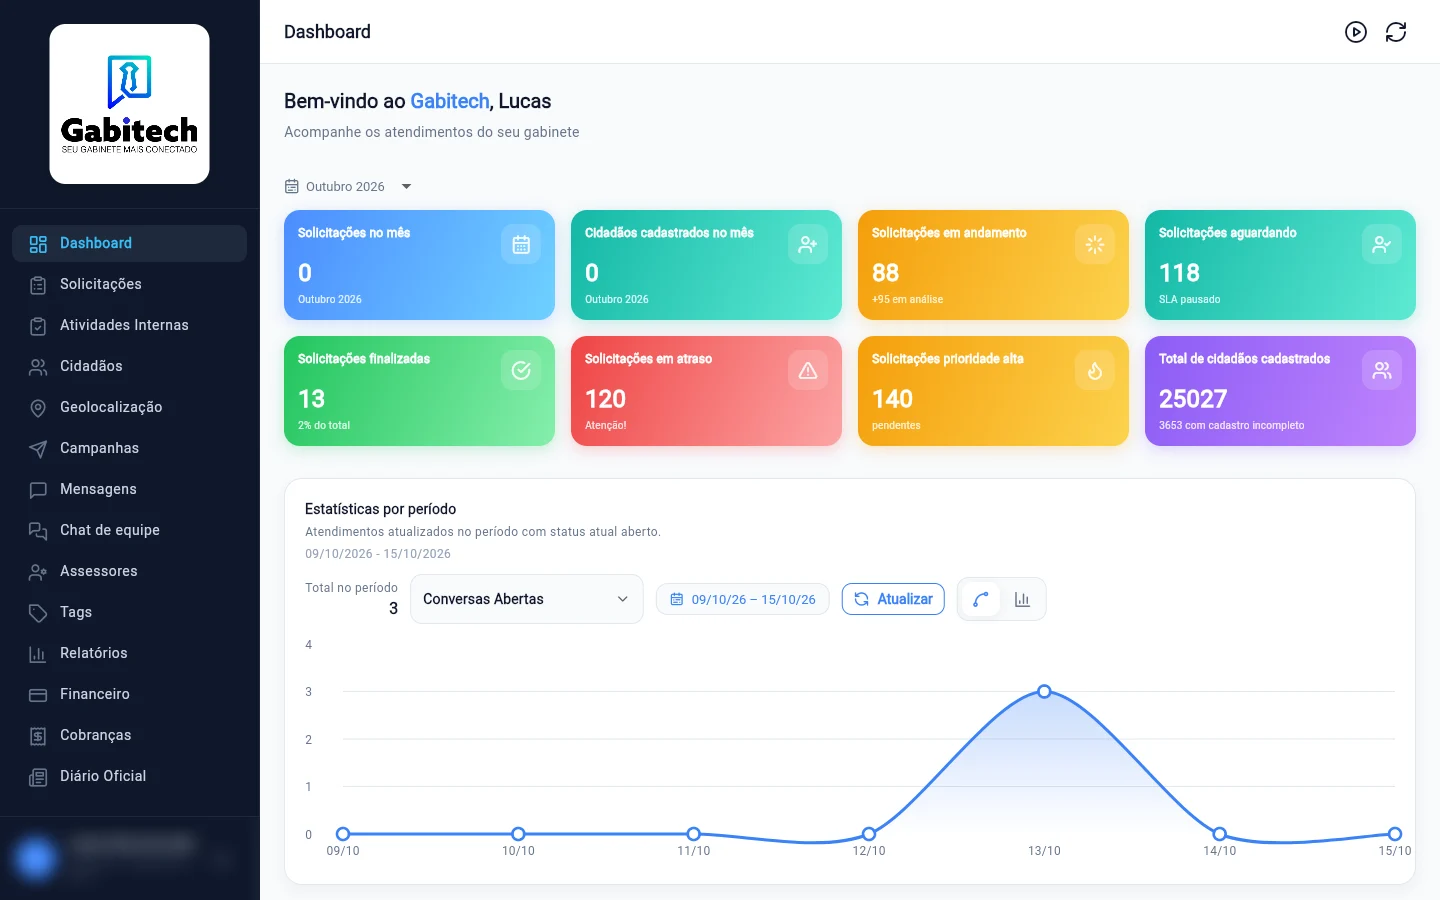Click flame icon on Solicitações prioridade alta card
Screen dimensions: 1440x900
1095,370
